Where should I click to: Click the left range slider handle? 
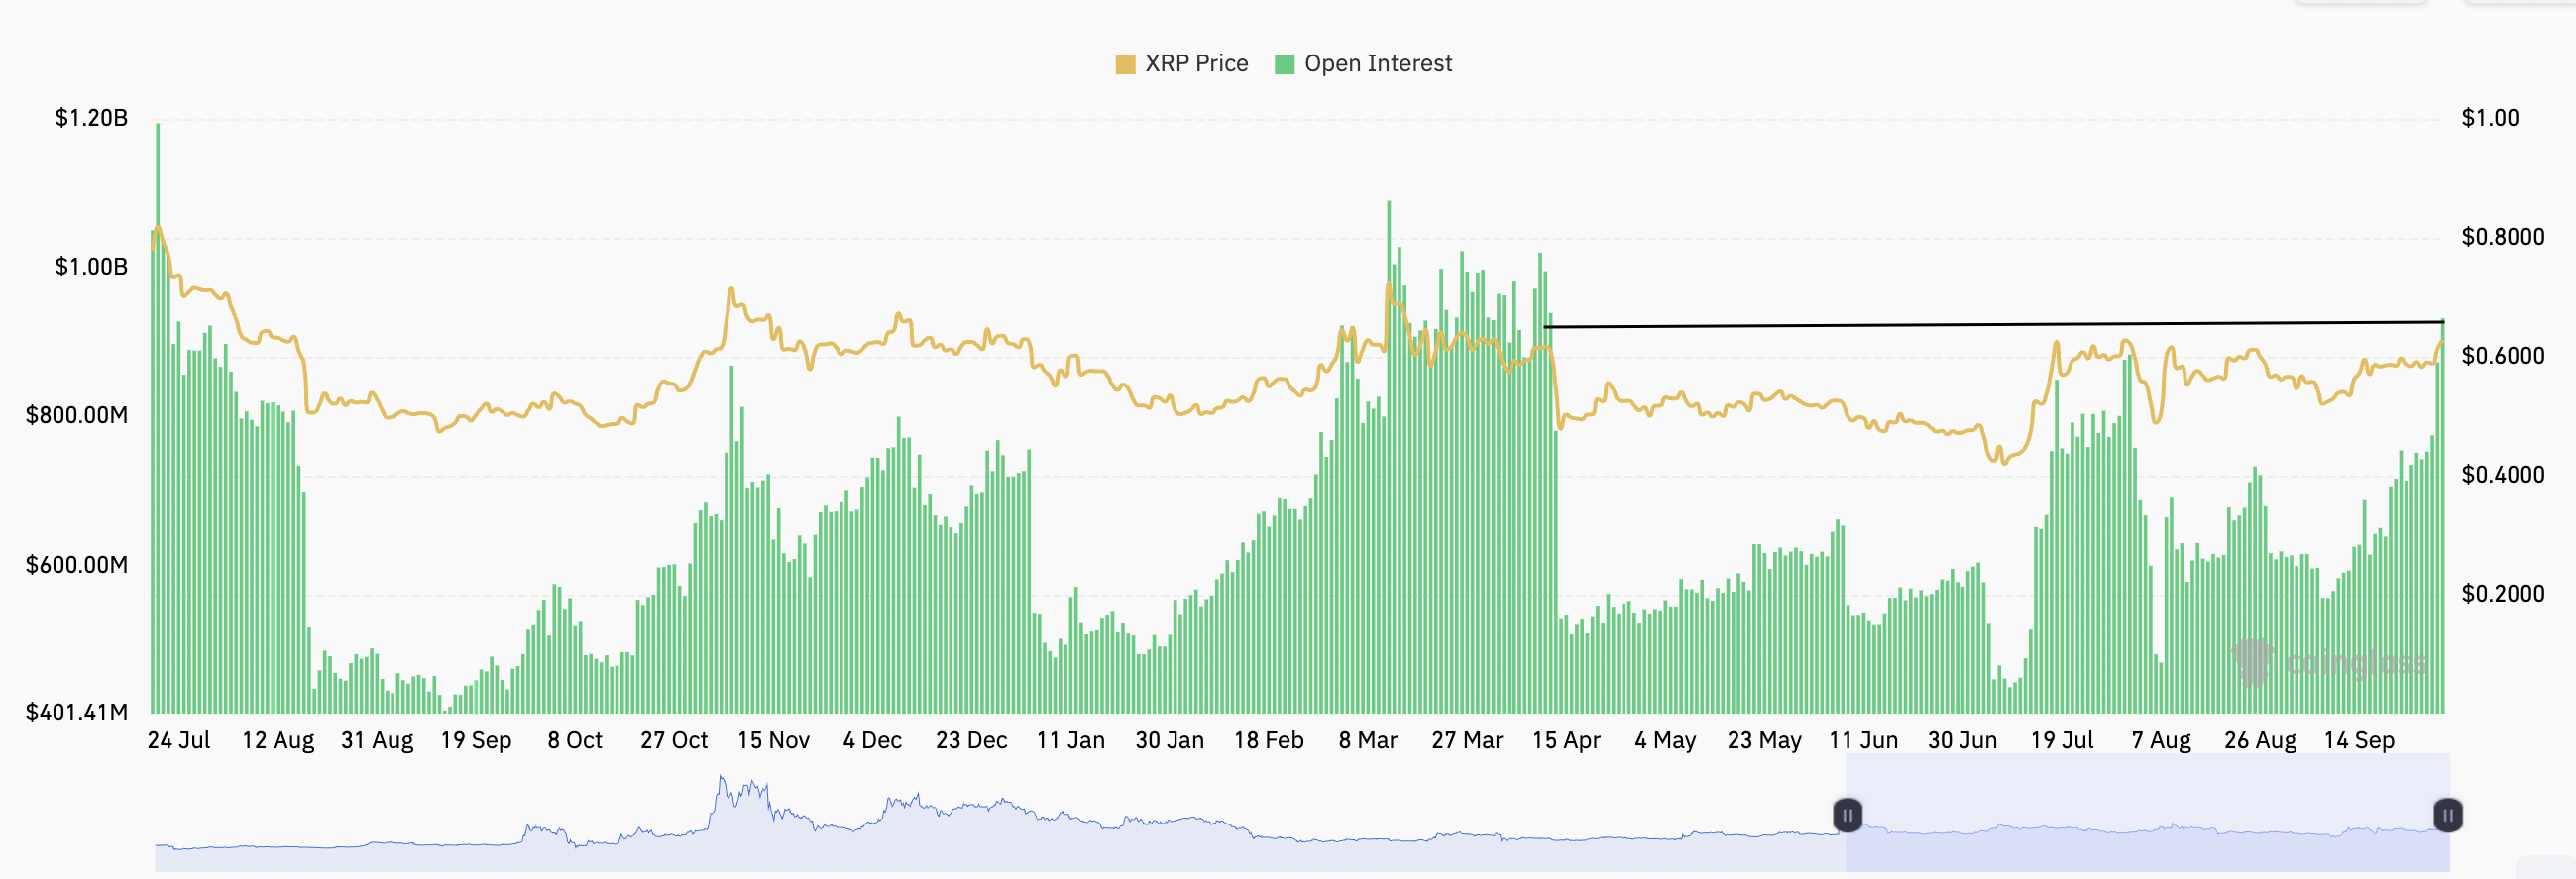pos(1847,815)
